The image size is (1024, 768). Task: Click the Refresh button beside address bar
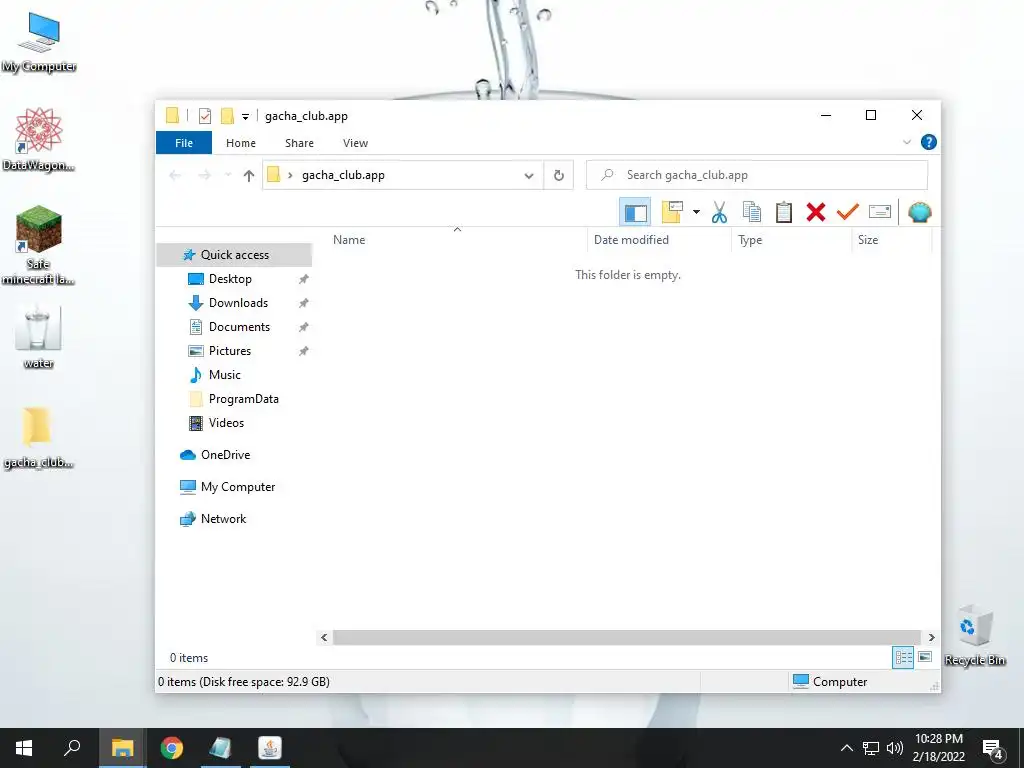558,175
